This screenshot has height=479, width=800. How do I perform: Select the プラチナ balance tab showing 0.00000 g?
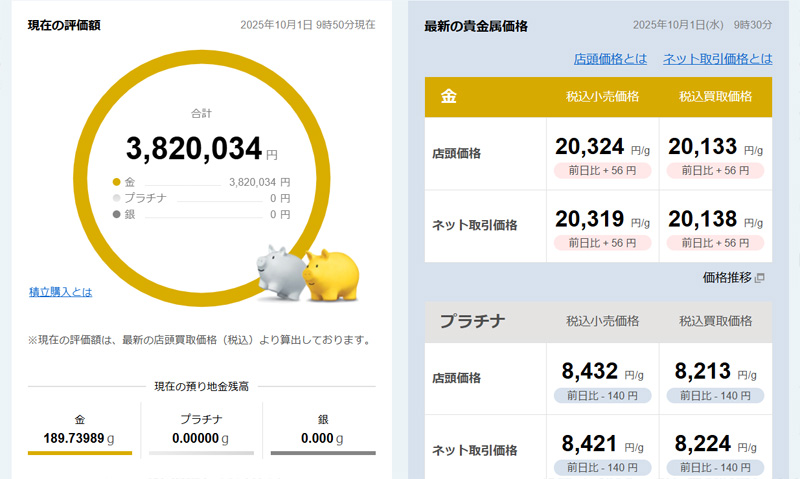201,430
